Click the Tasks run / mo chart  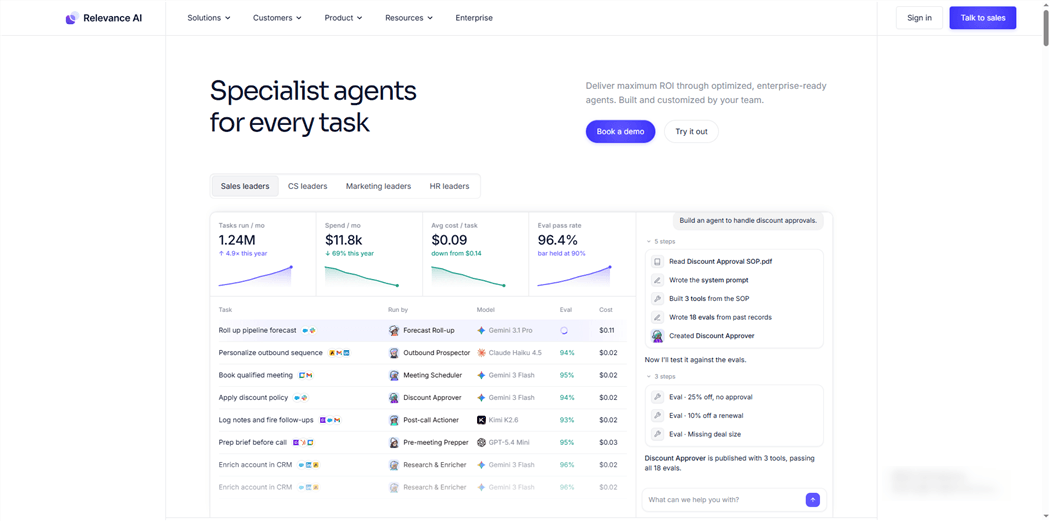(x=255, y=277)
